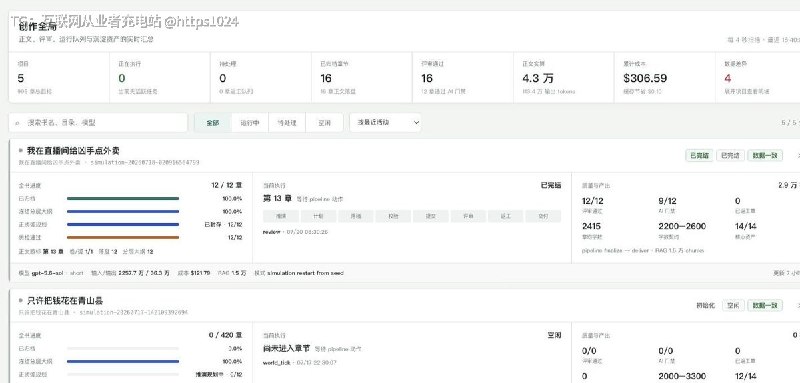The width and height of the screenshot is (800, 383).
Task: Click the 2415 chapter word value
Action: click(591, 226)
